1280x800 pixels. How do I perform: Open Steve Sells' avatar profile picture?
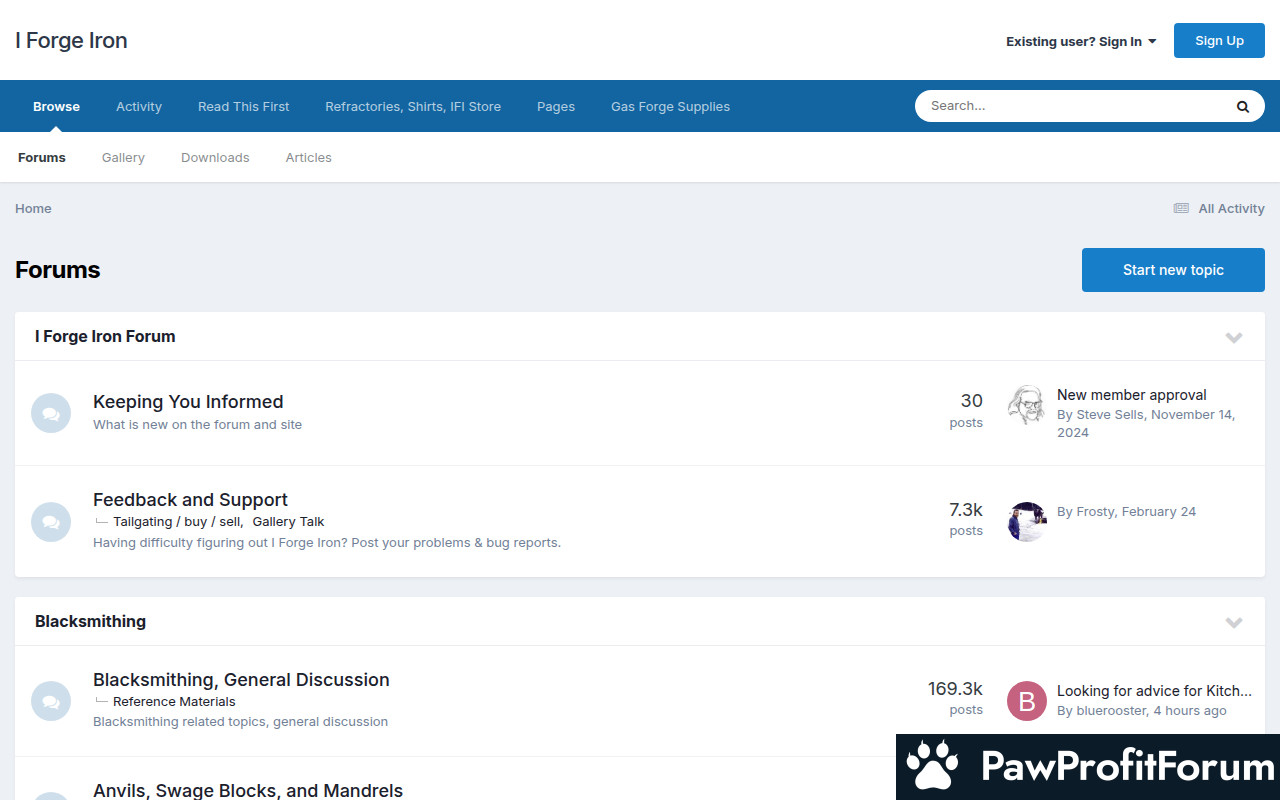pyautogui.click(x=1026, y=405)
